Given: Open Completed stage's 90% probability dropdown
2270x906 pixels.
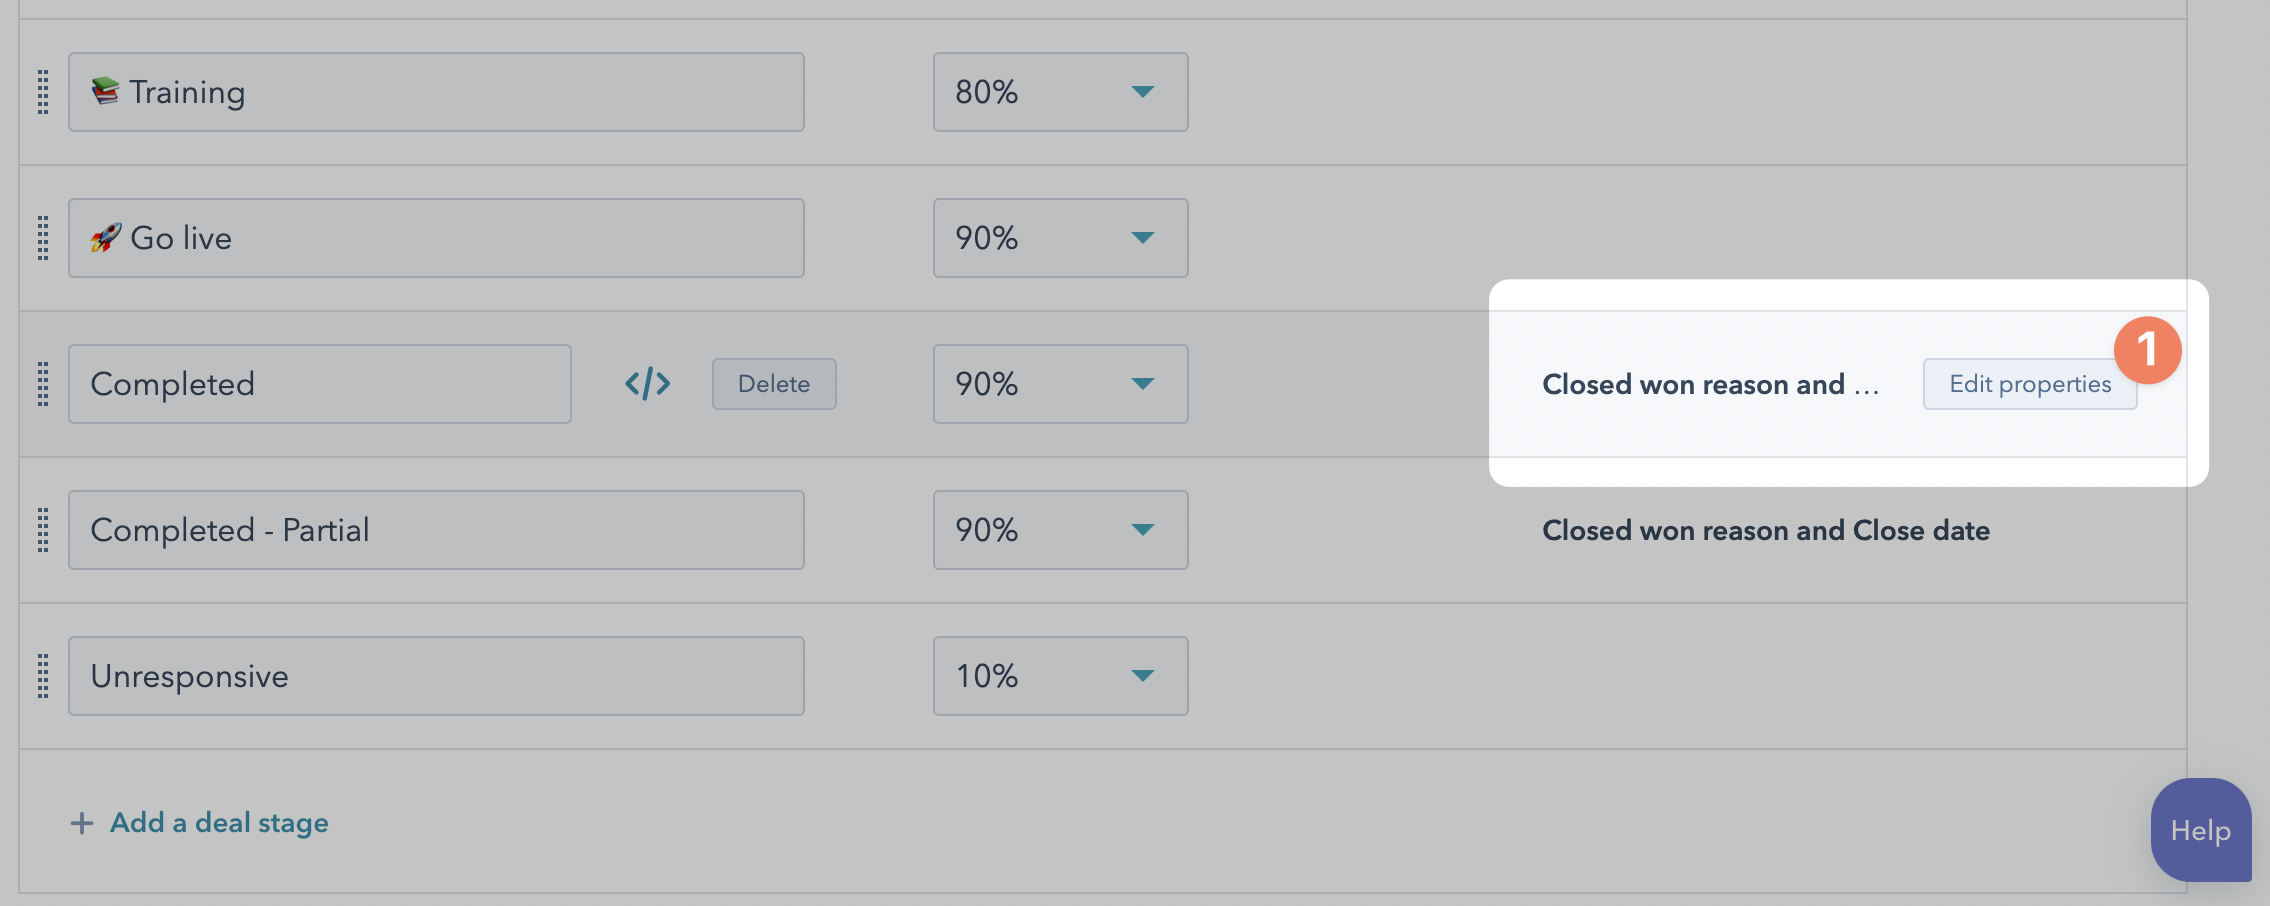Looking at the screenshot, I should coord(1060,384).
